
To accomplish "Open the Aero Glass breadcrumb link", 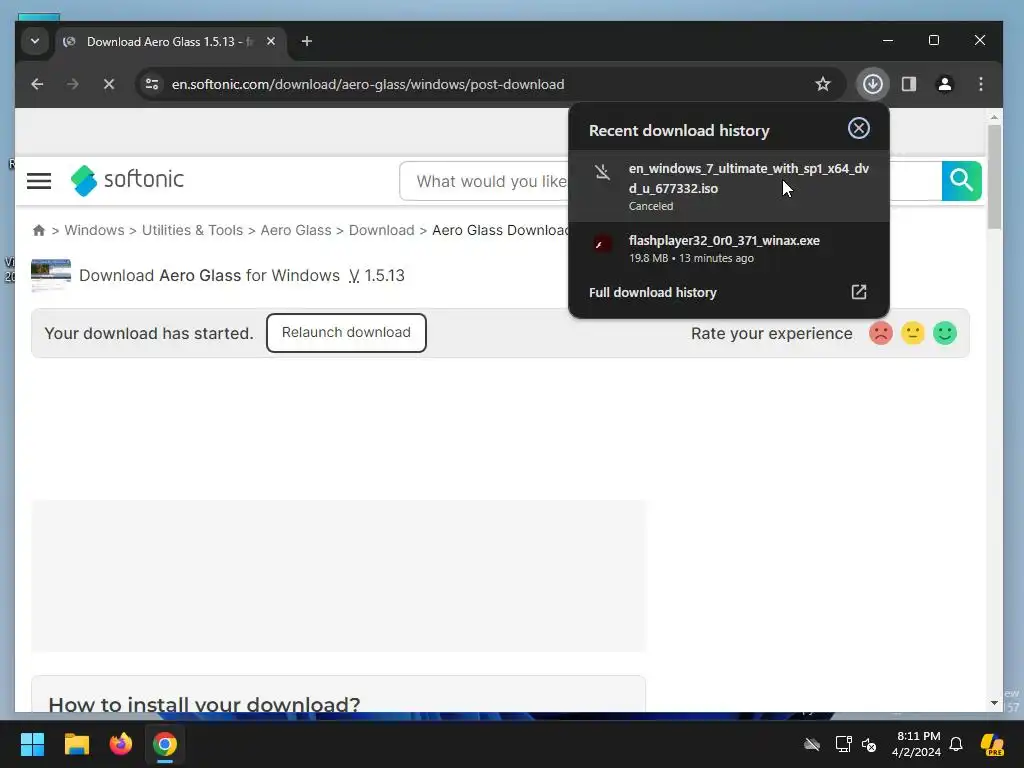I will click(x=296, y=231).
